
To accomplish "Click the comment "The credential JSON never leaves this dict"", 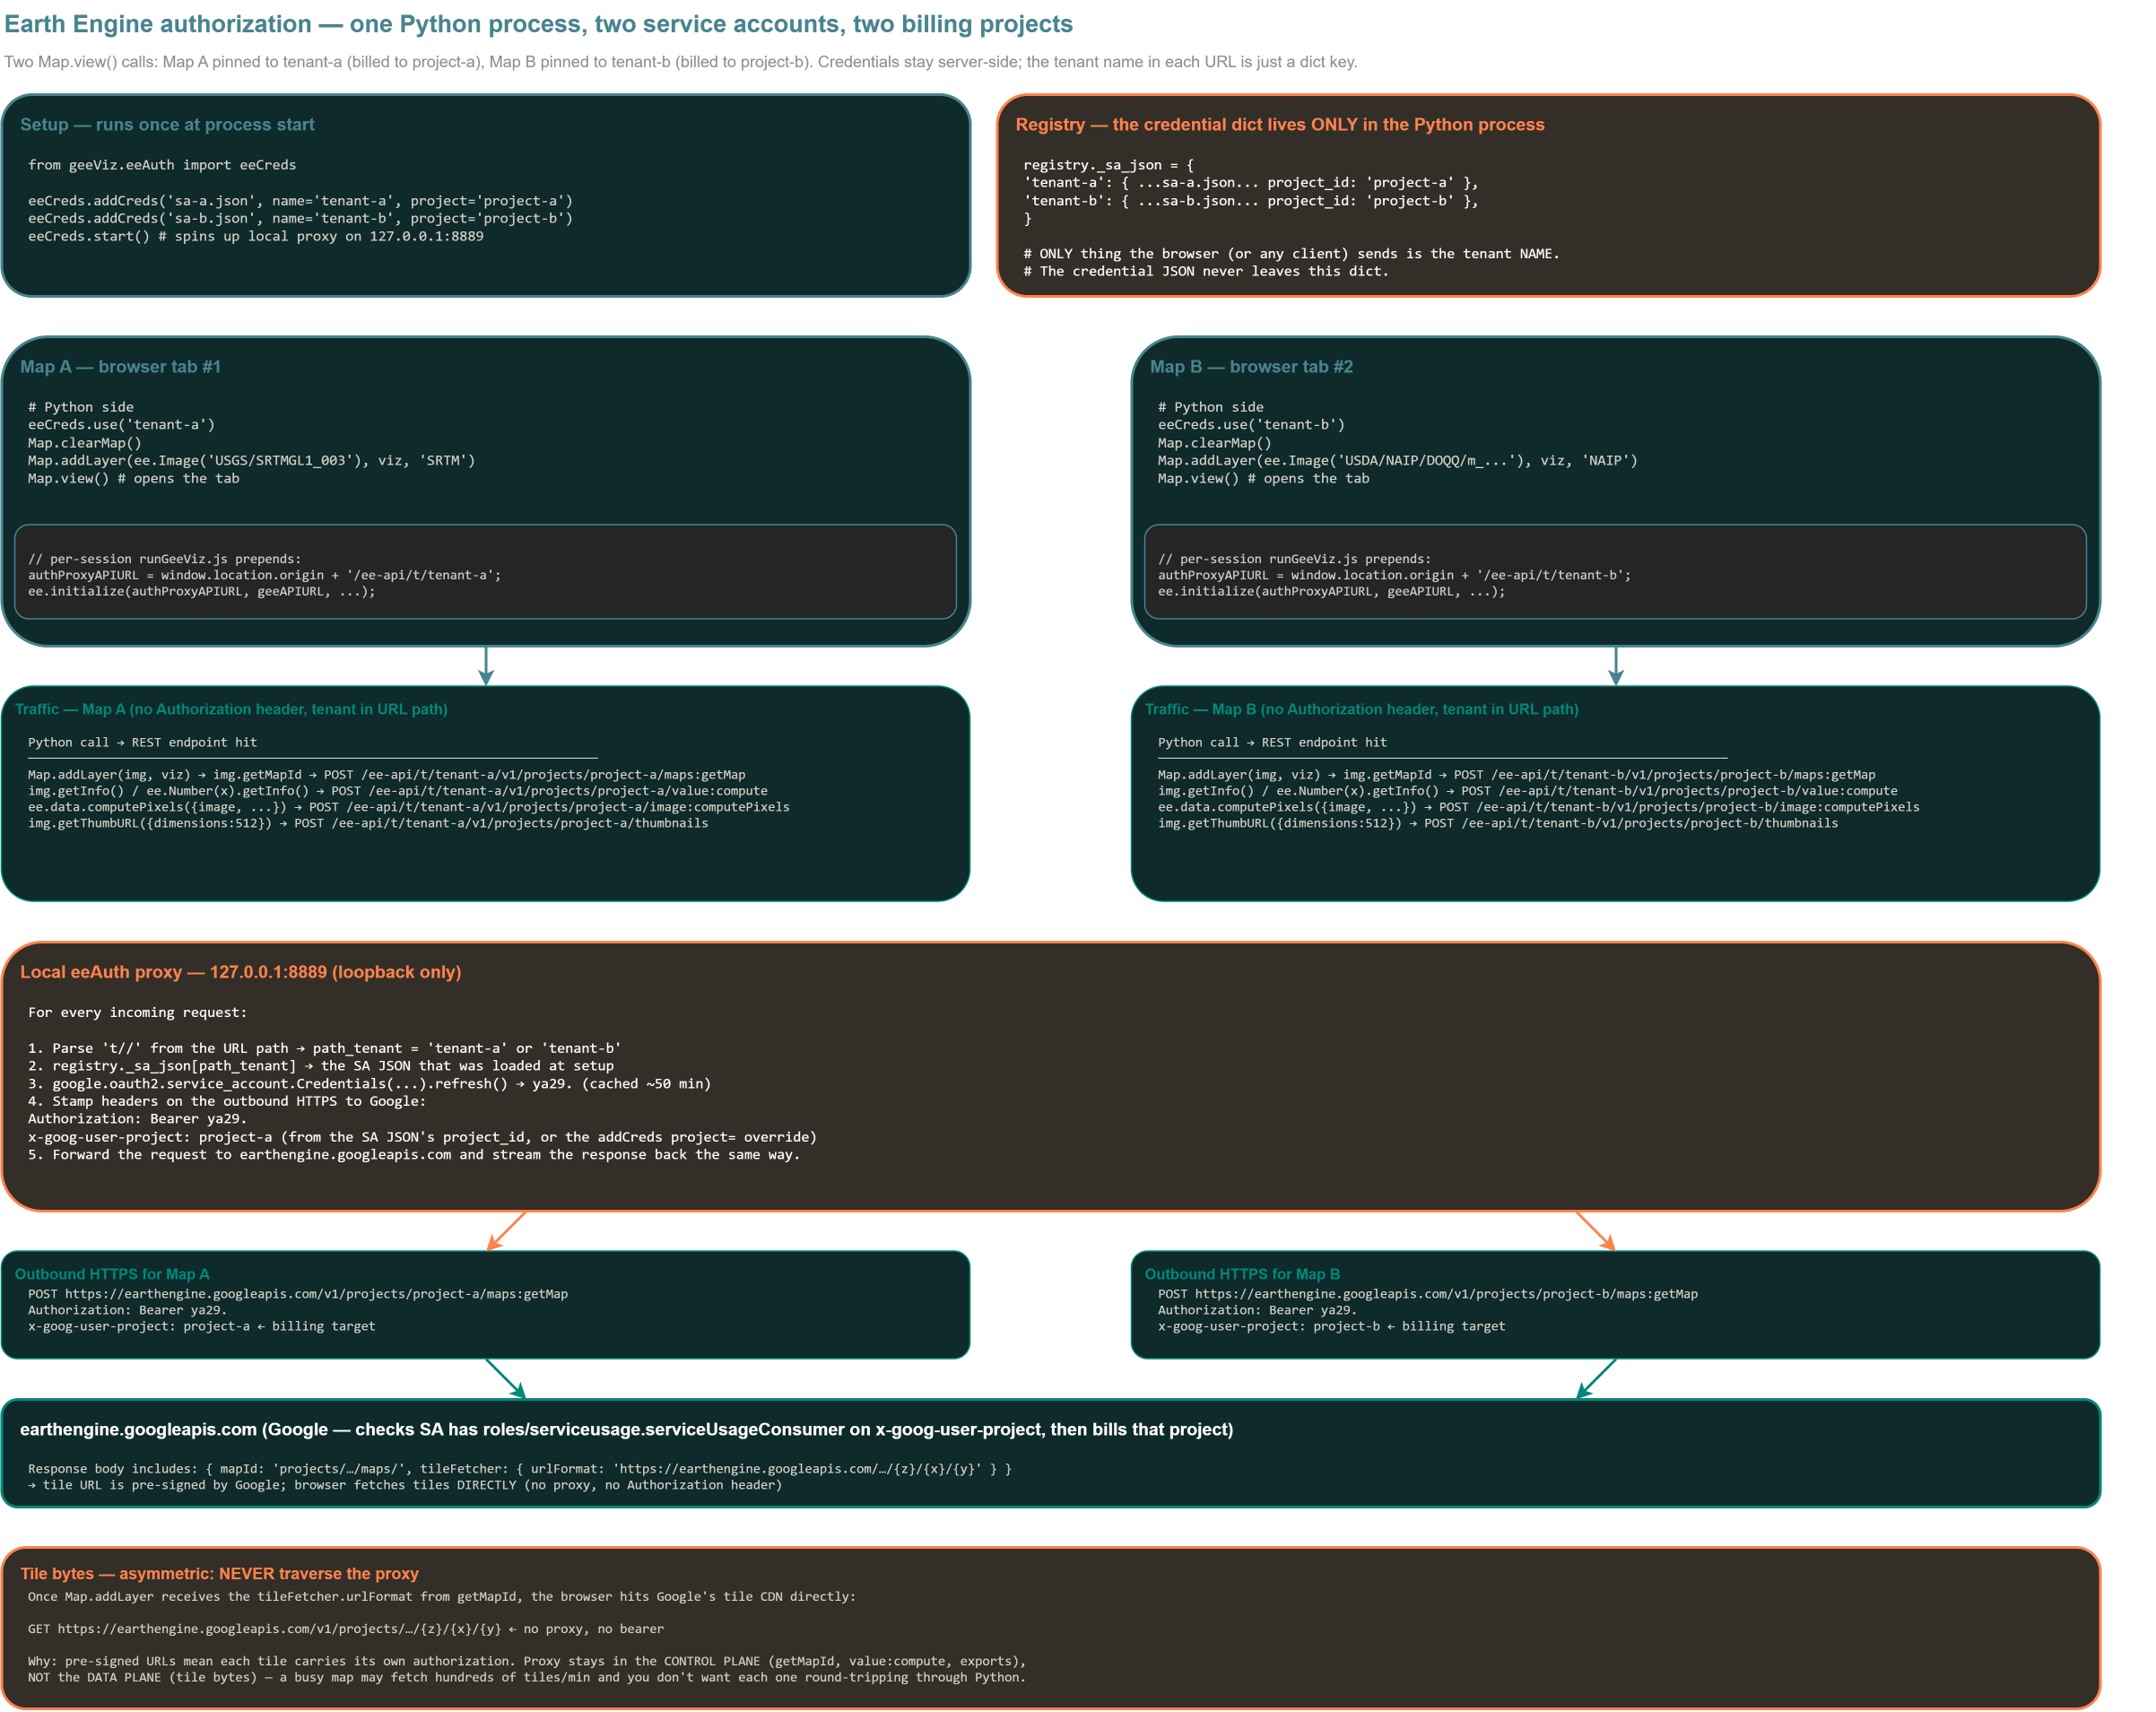I will click(1207, 271).
